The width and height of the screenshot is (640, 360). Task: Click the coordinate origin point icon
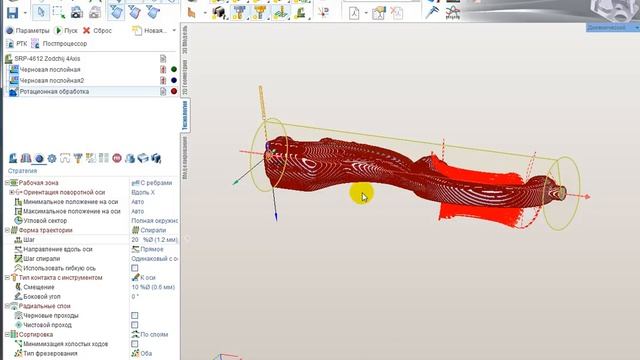pyautogui.click(x=324, y=13)
